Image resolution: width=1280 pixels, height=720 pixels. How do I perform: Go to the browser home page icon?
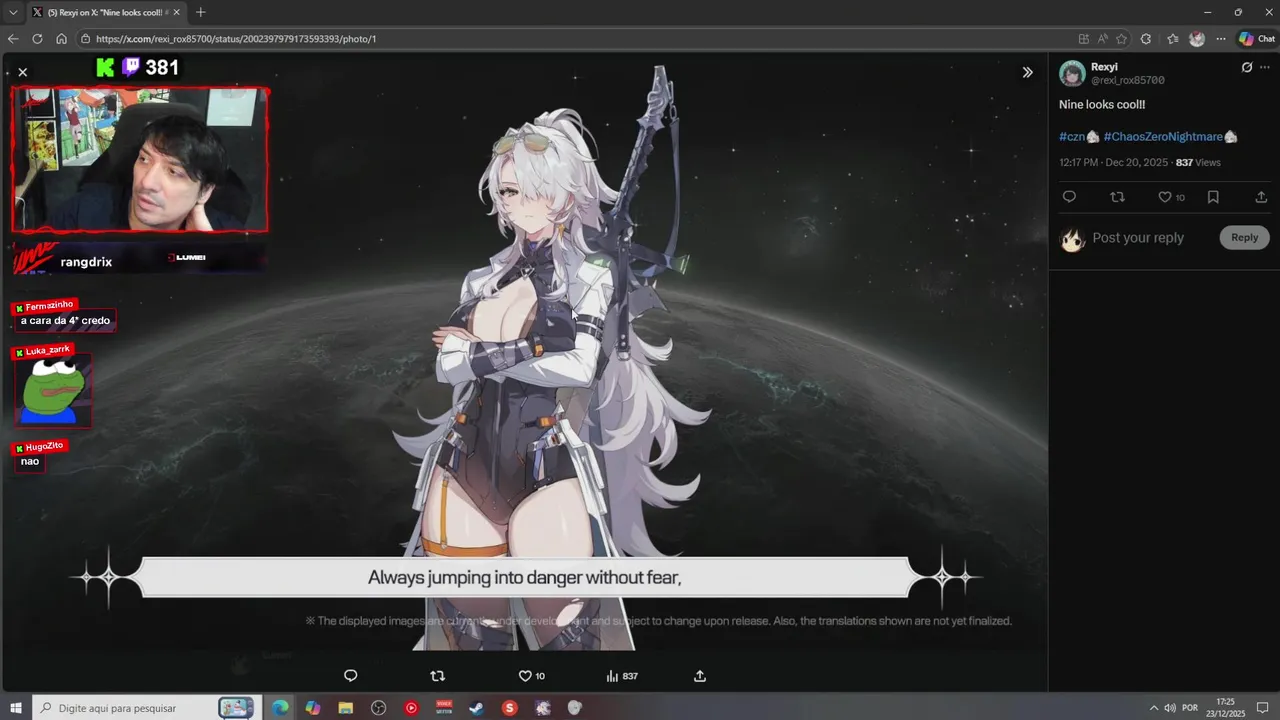pos(61,39)
